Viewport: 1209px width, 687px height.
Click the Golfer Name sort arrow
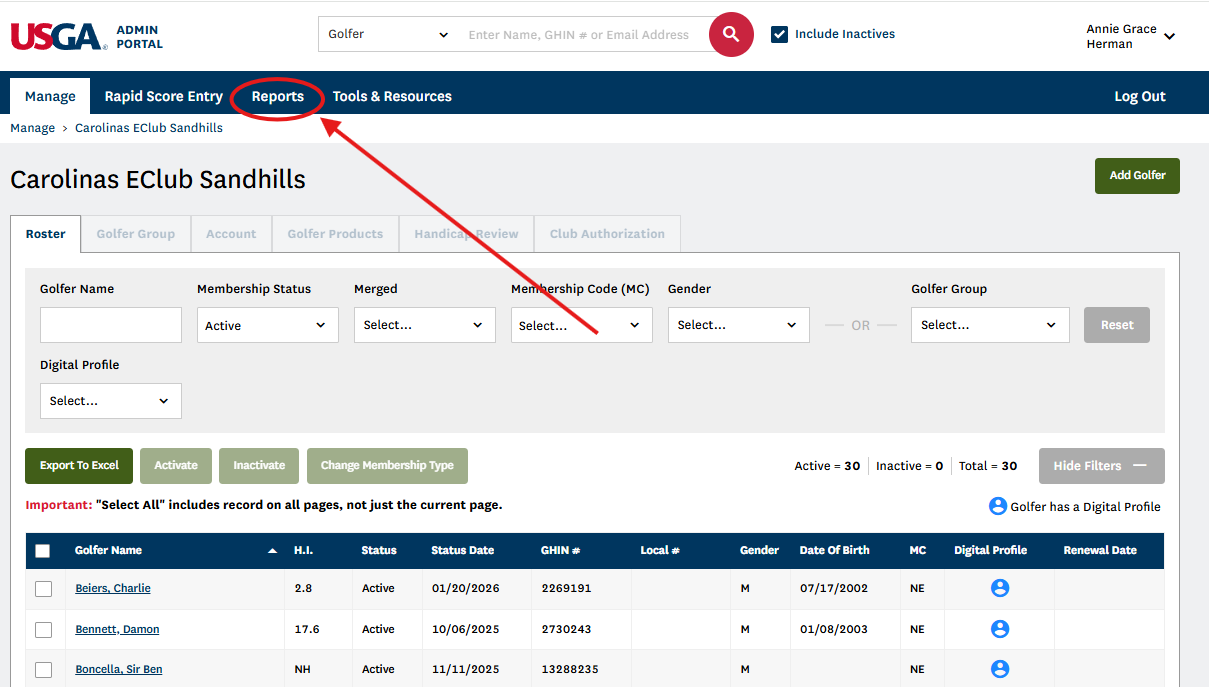click(273, 551)
